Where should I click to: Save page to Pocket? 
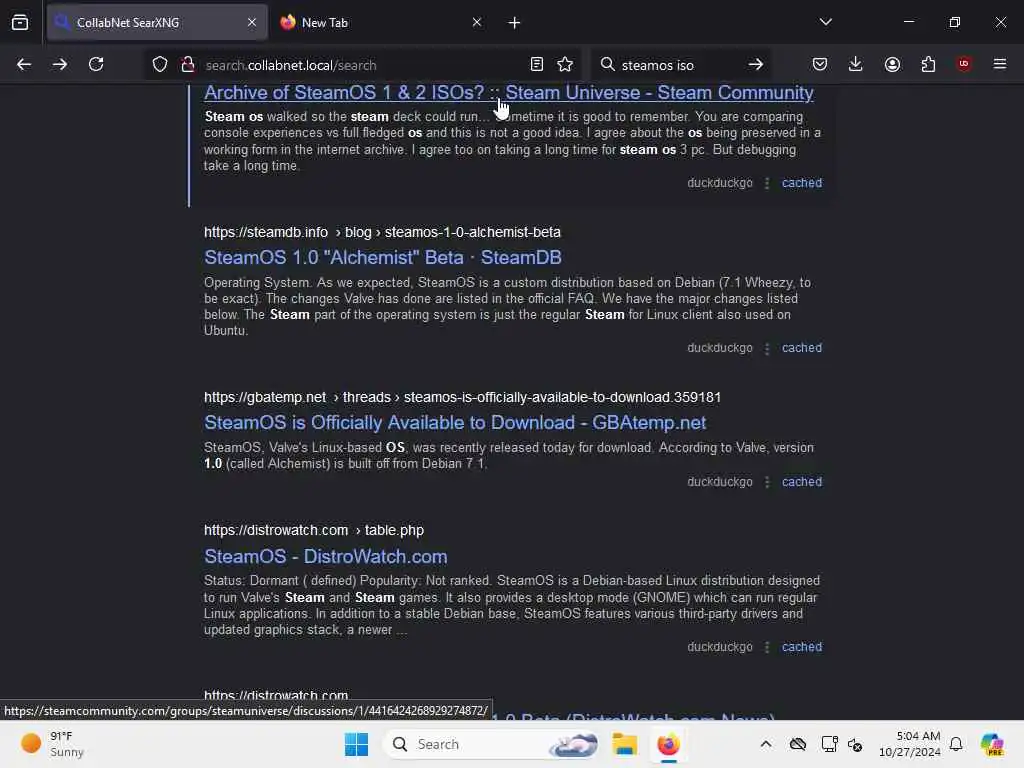(x=820, y=64)
